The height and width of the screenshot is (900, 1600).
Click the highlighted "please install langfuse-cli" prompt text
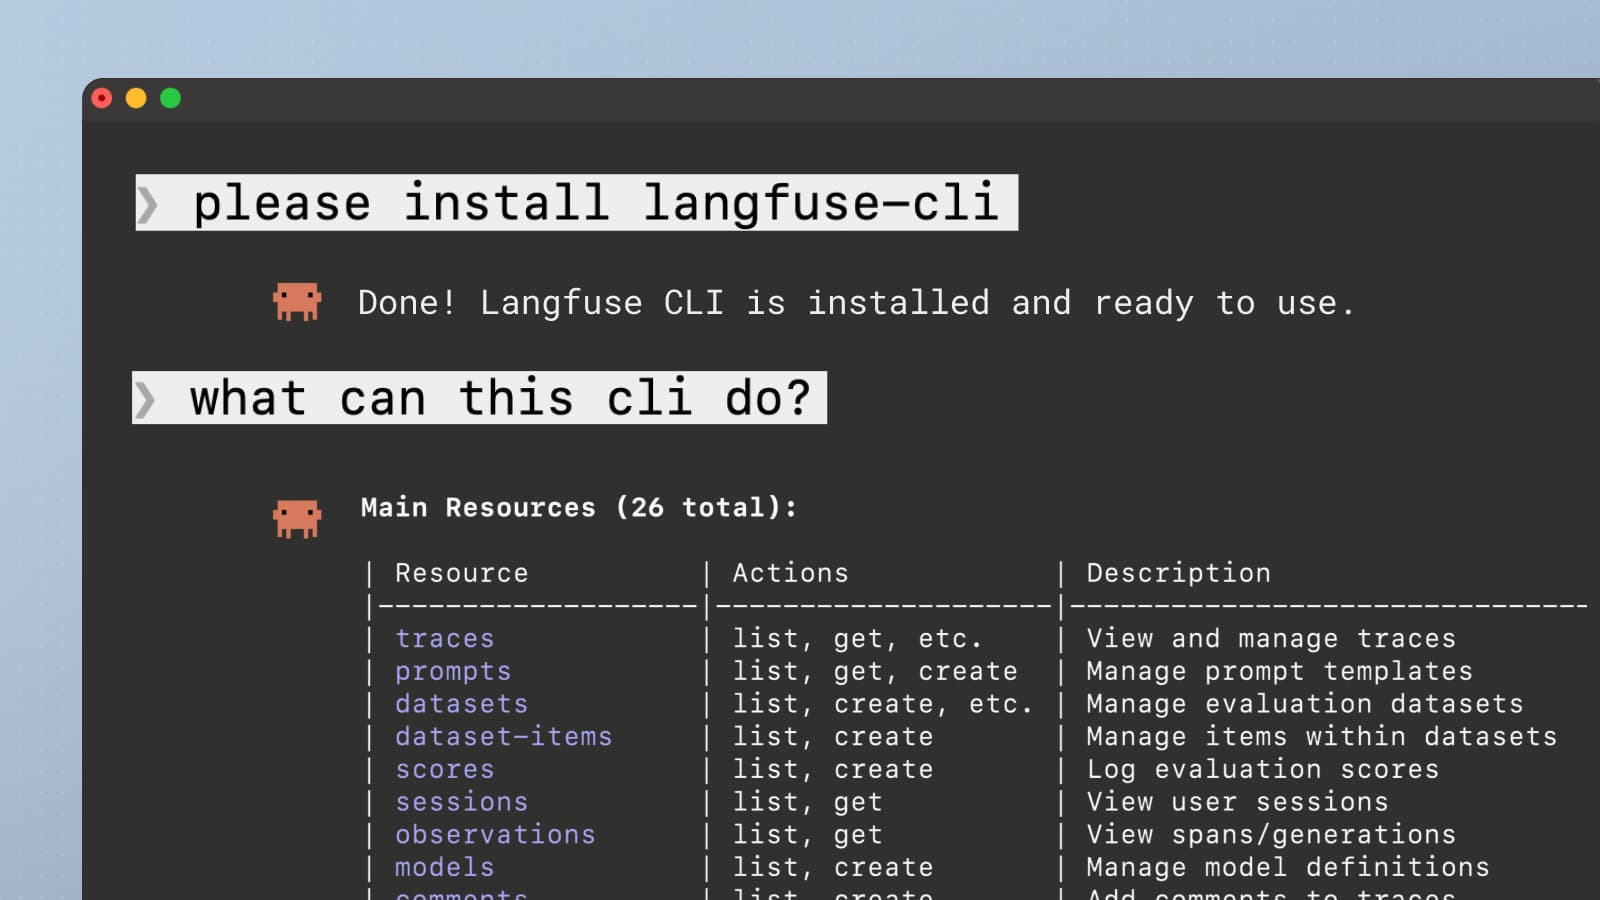[x=597, y=203]
